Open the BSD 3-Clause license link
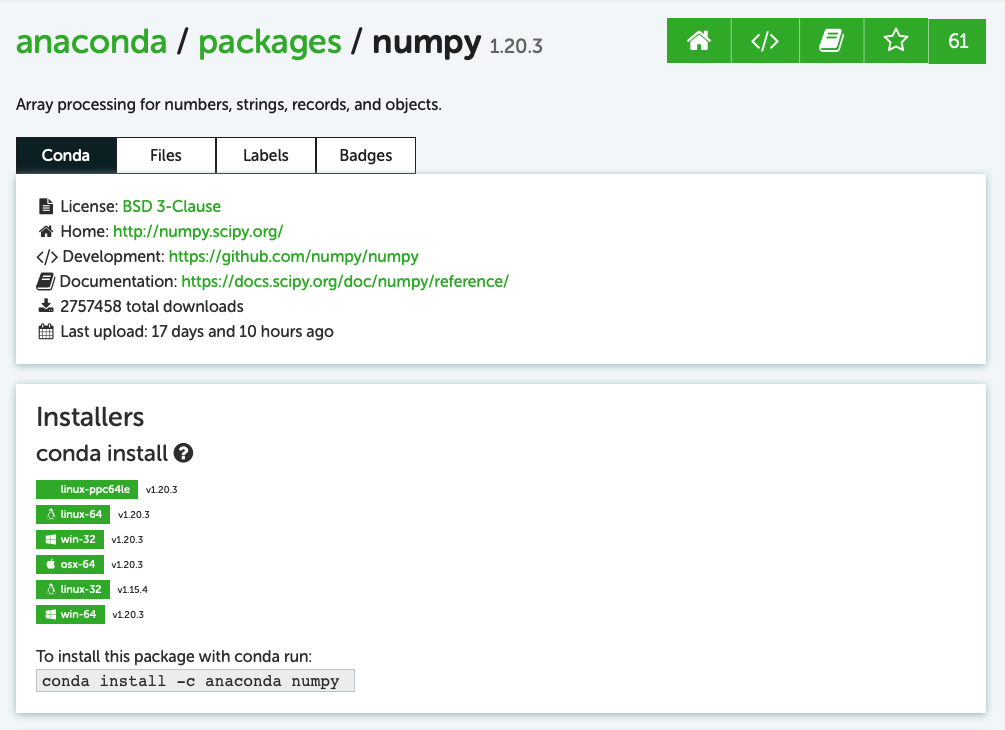1005x730 pixels. (172, 206)
